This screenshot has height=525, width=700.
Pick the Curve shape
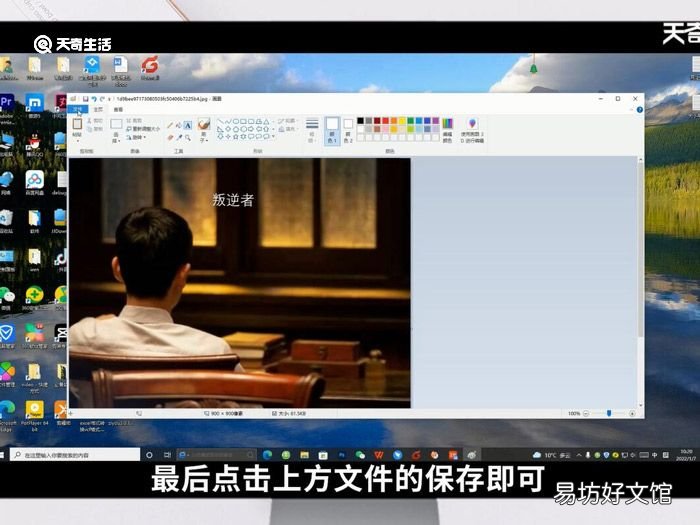(228, 121)
